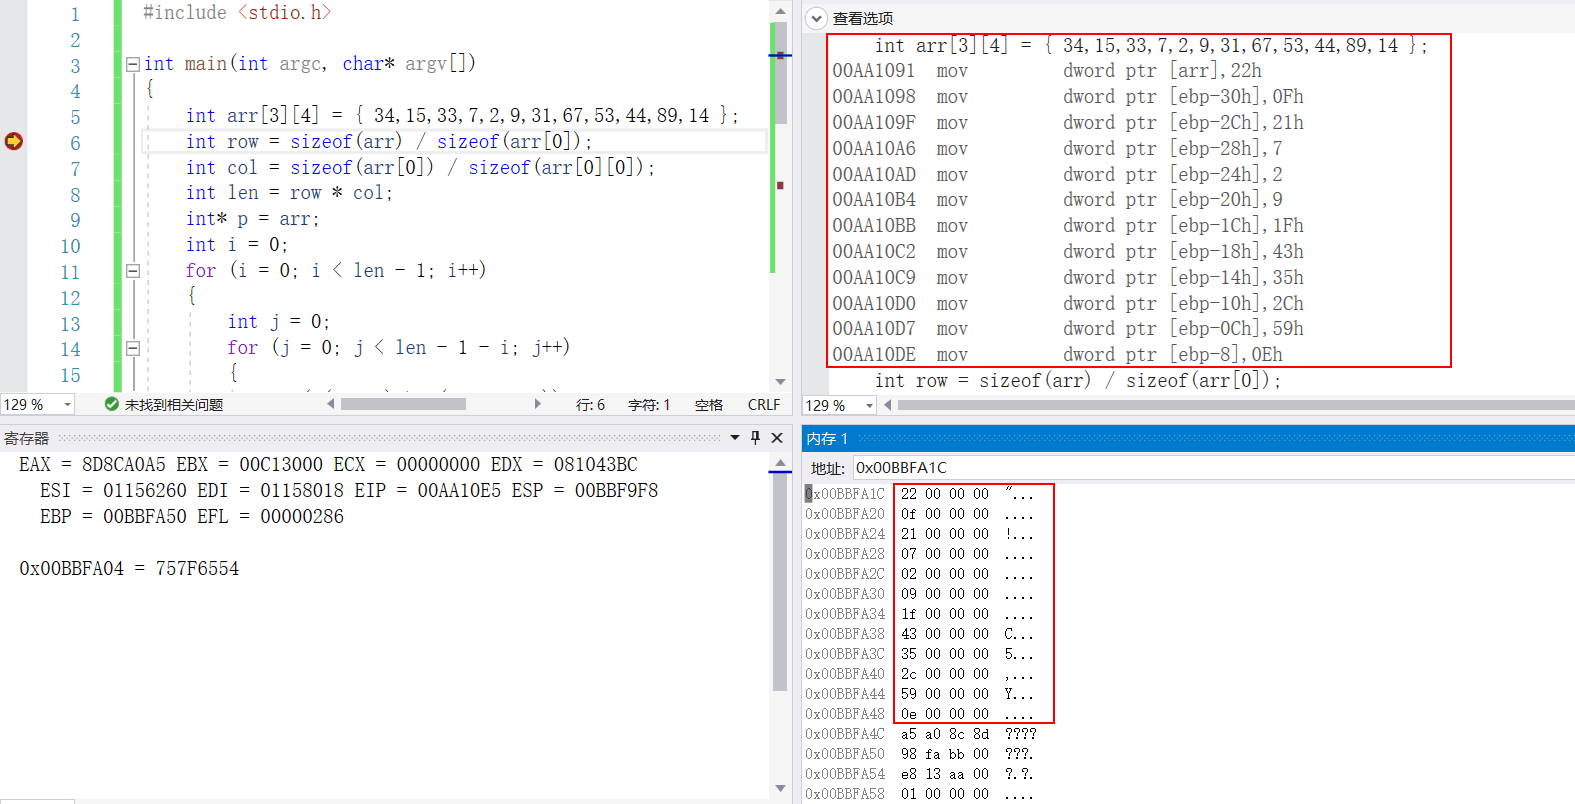Click the 未找到相关问题 status check icon
Viewport: 1575px width, 804px height.
[x=112, y=404]
